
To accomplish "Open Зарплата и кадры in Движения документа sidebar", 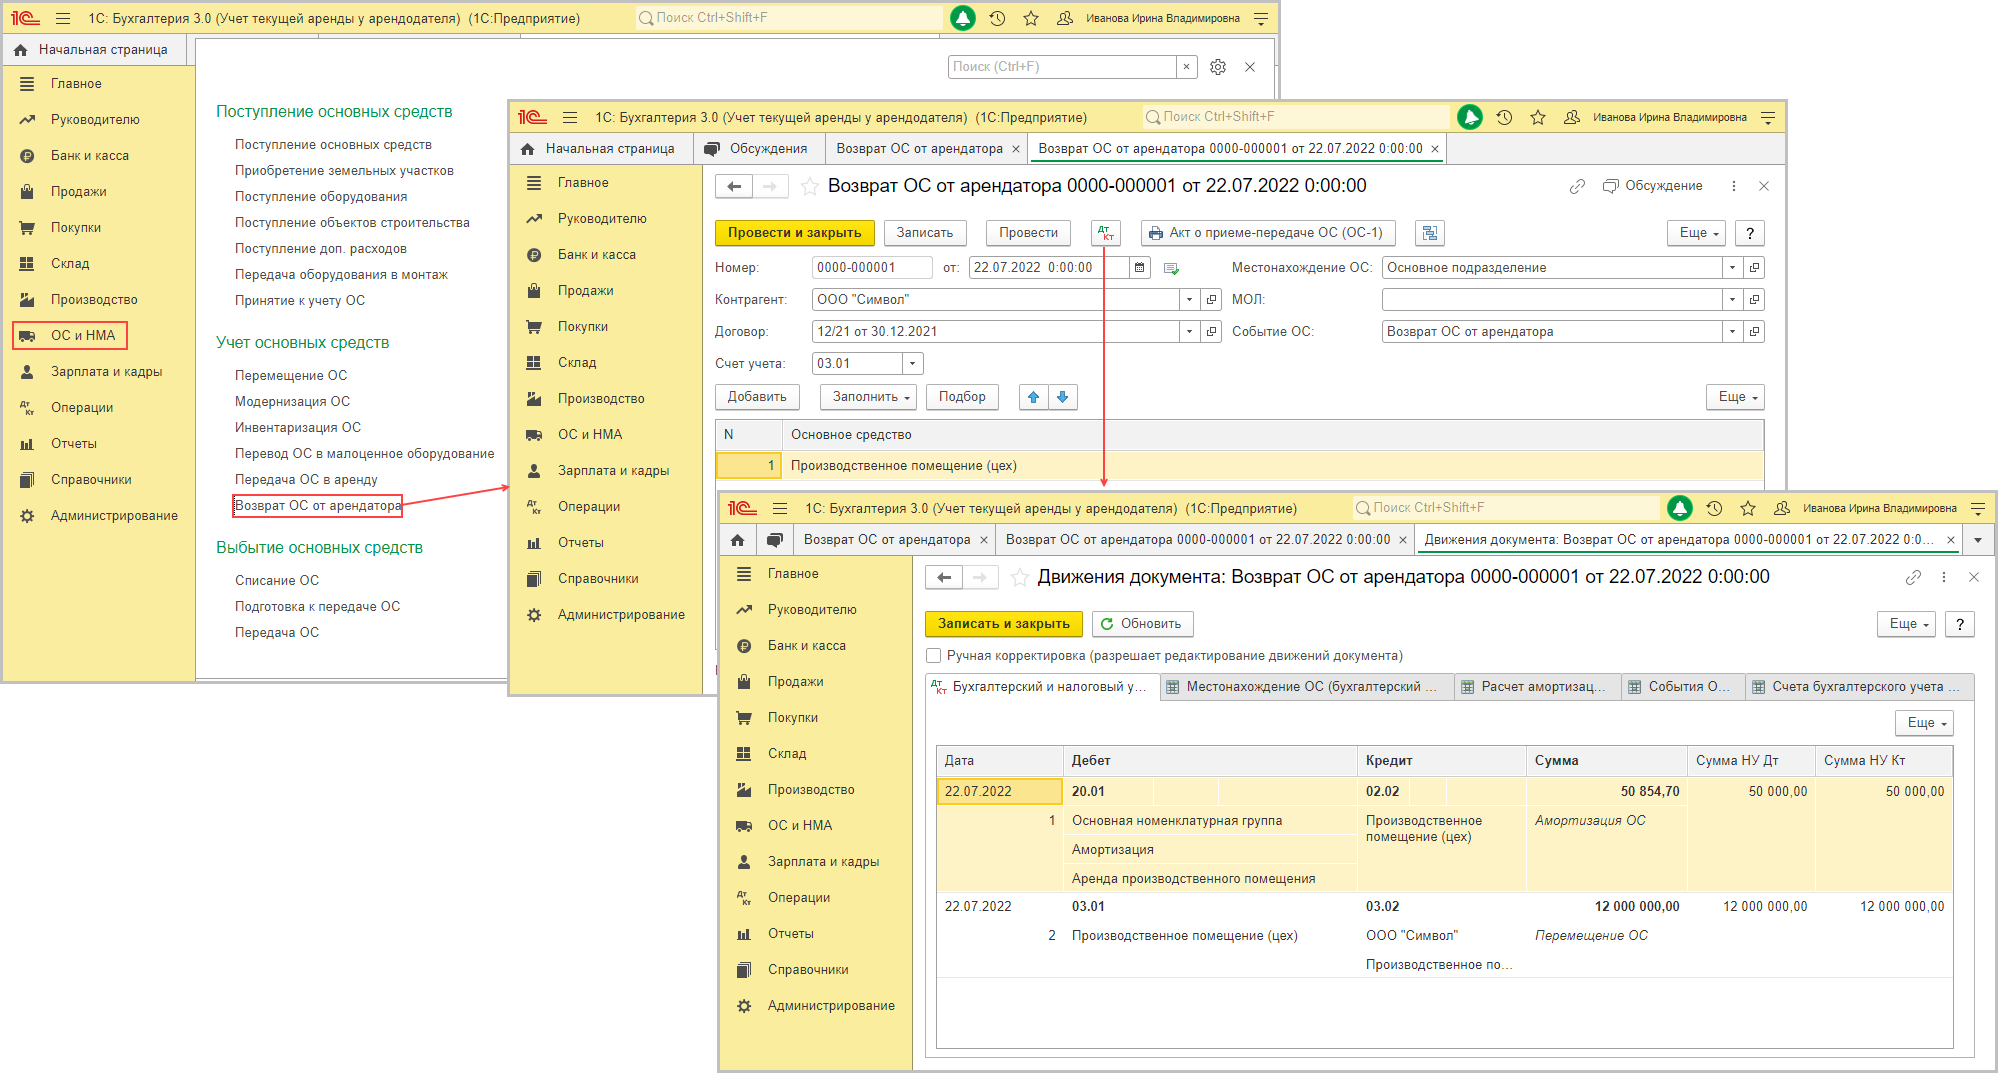I will coord(823,862).
